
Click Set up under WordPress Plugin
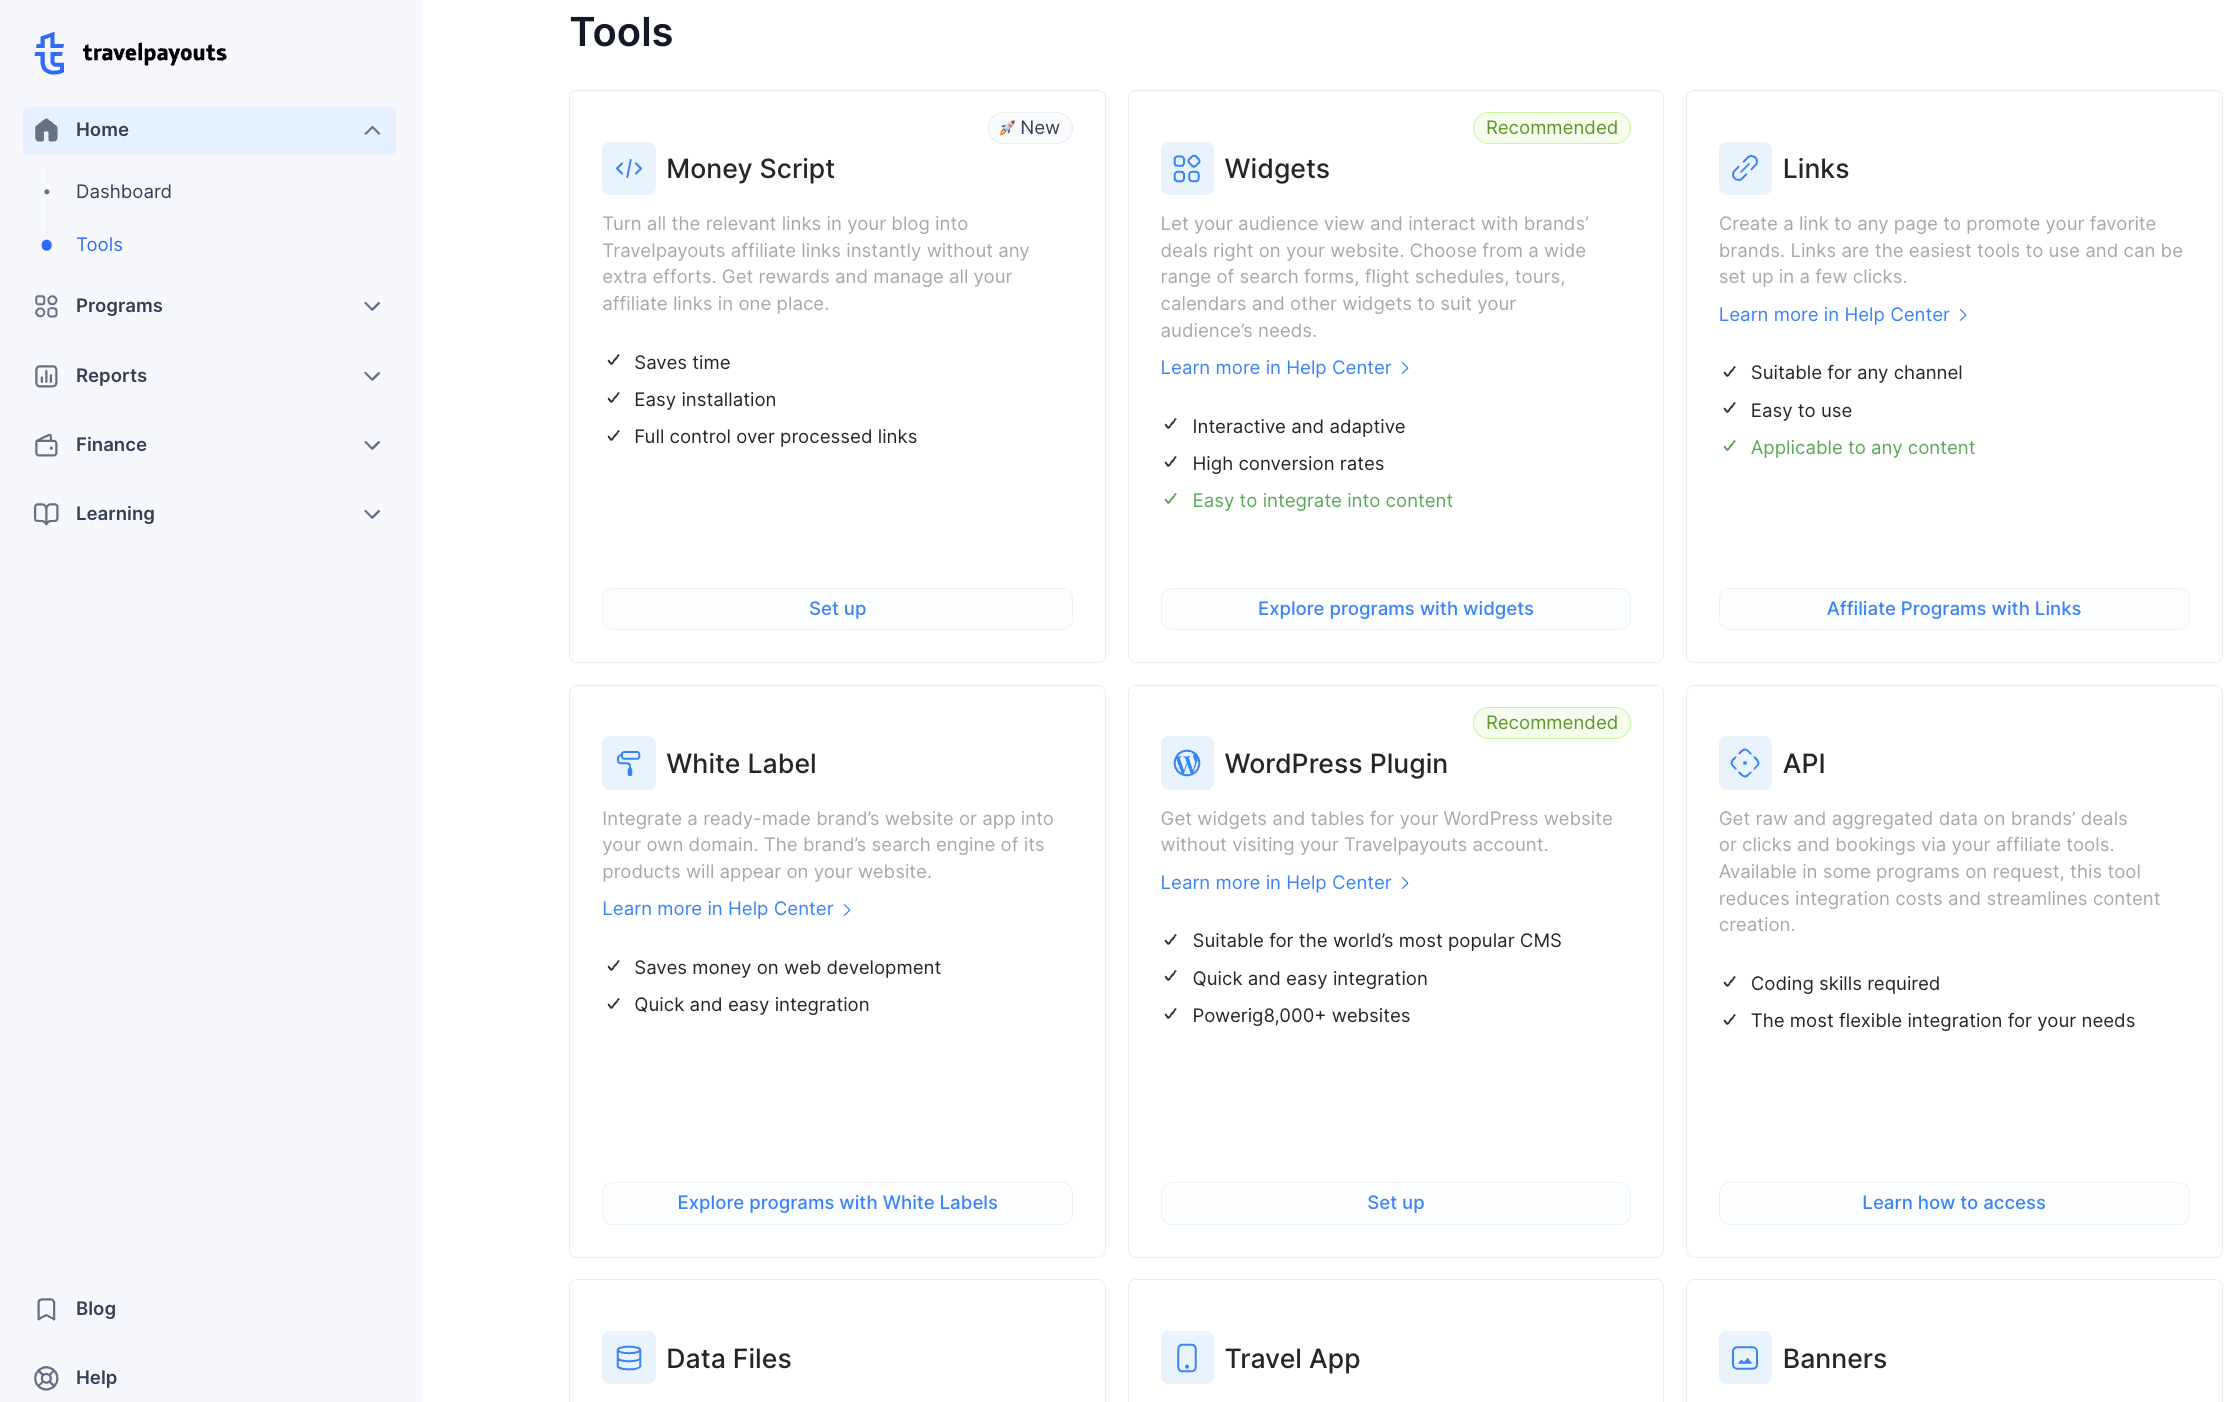point(1395,1203)
